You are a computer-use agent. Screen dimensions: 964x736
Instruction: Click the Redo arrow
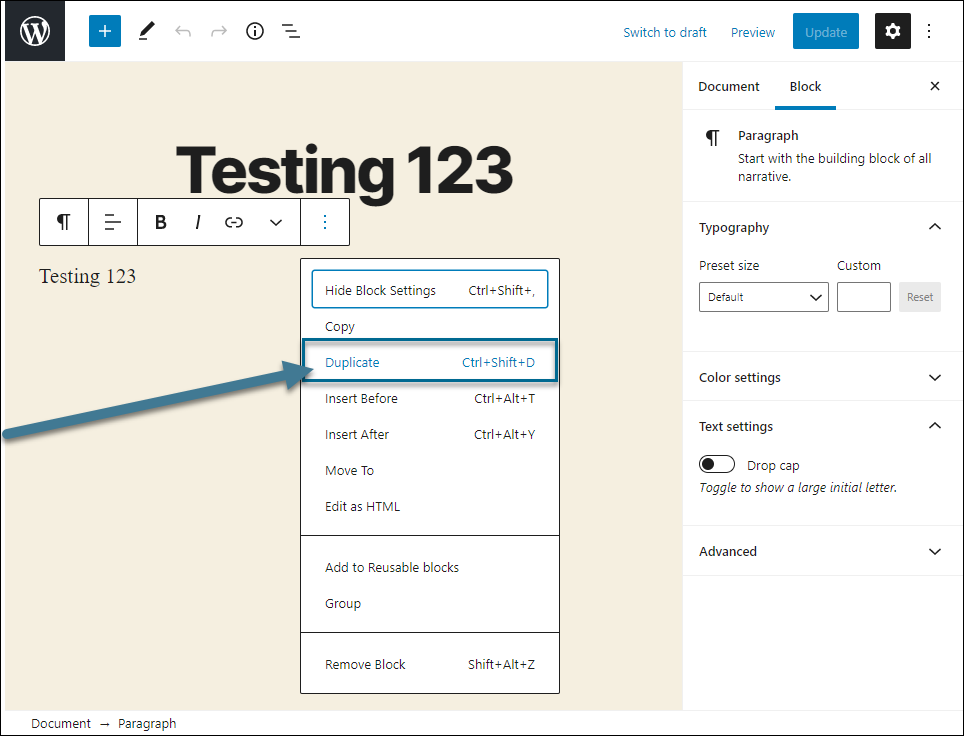(219, 31)
